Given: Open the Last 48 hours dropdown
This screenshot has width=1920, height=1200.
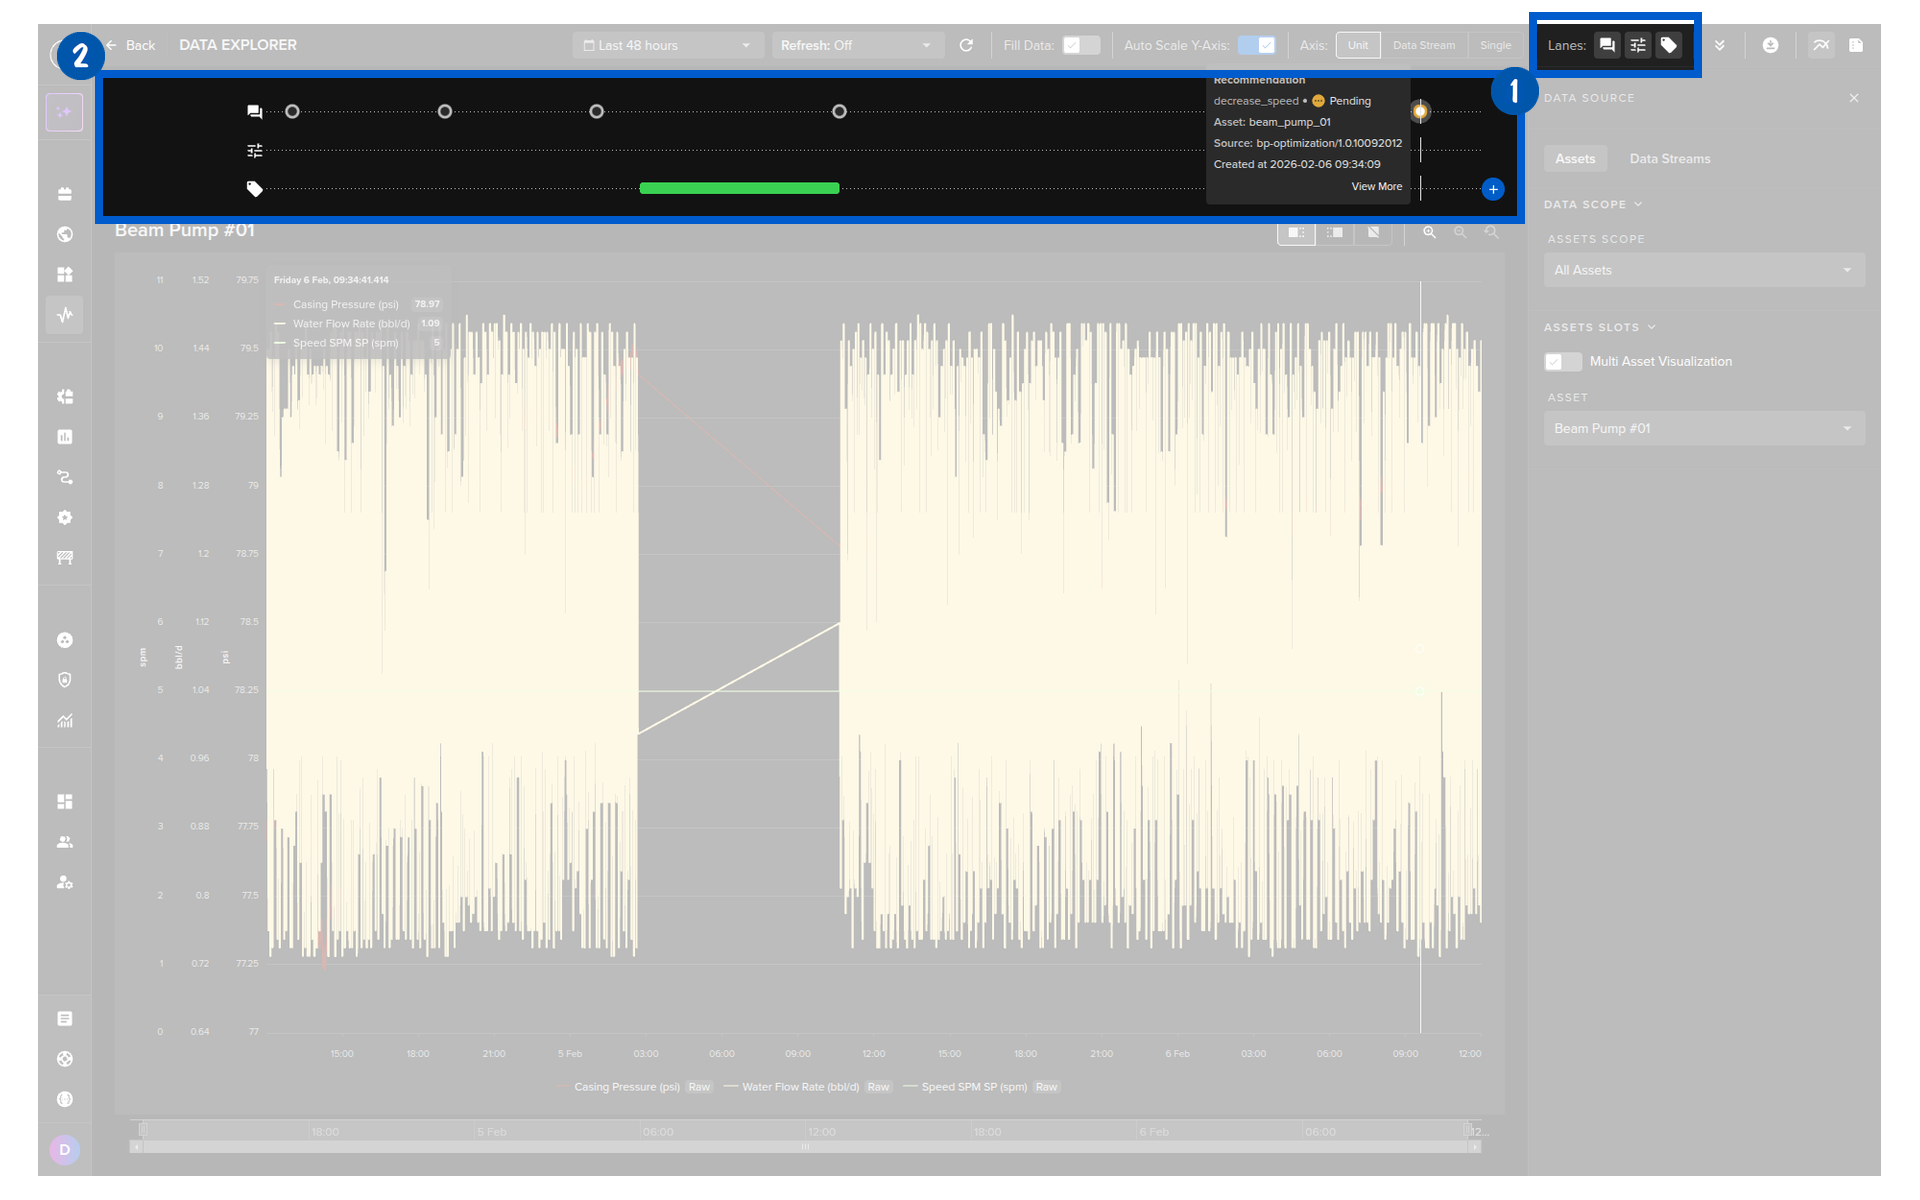Looking at the screenshot, I should pos(666,45).
